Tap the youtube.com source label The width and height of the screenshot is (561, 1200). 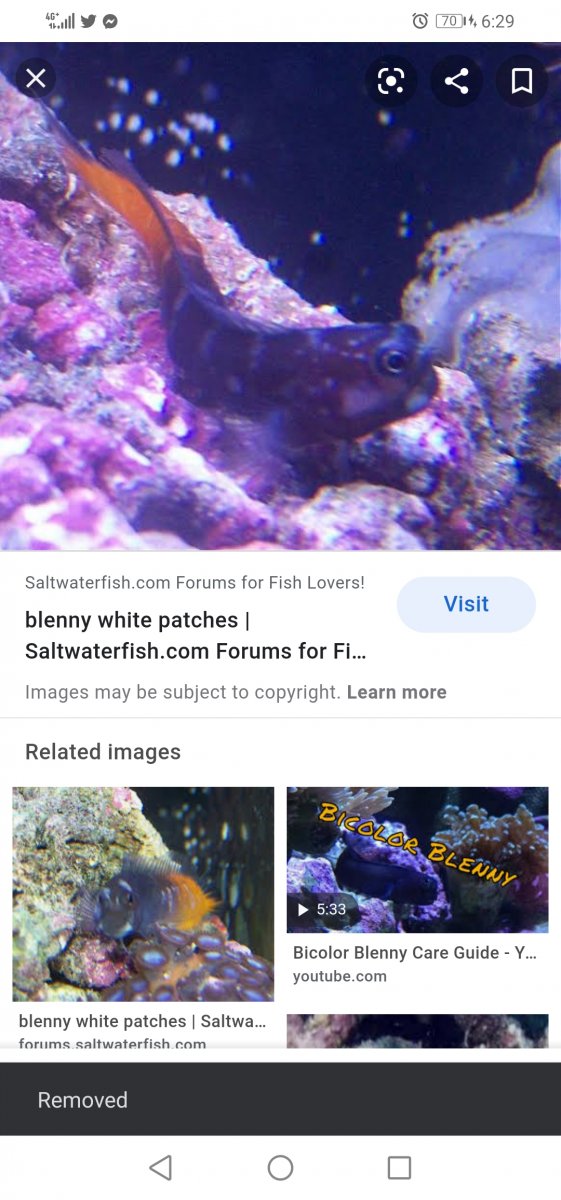pyautogui.click(x=340, y=977)
